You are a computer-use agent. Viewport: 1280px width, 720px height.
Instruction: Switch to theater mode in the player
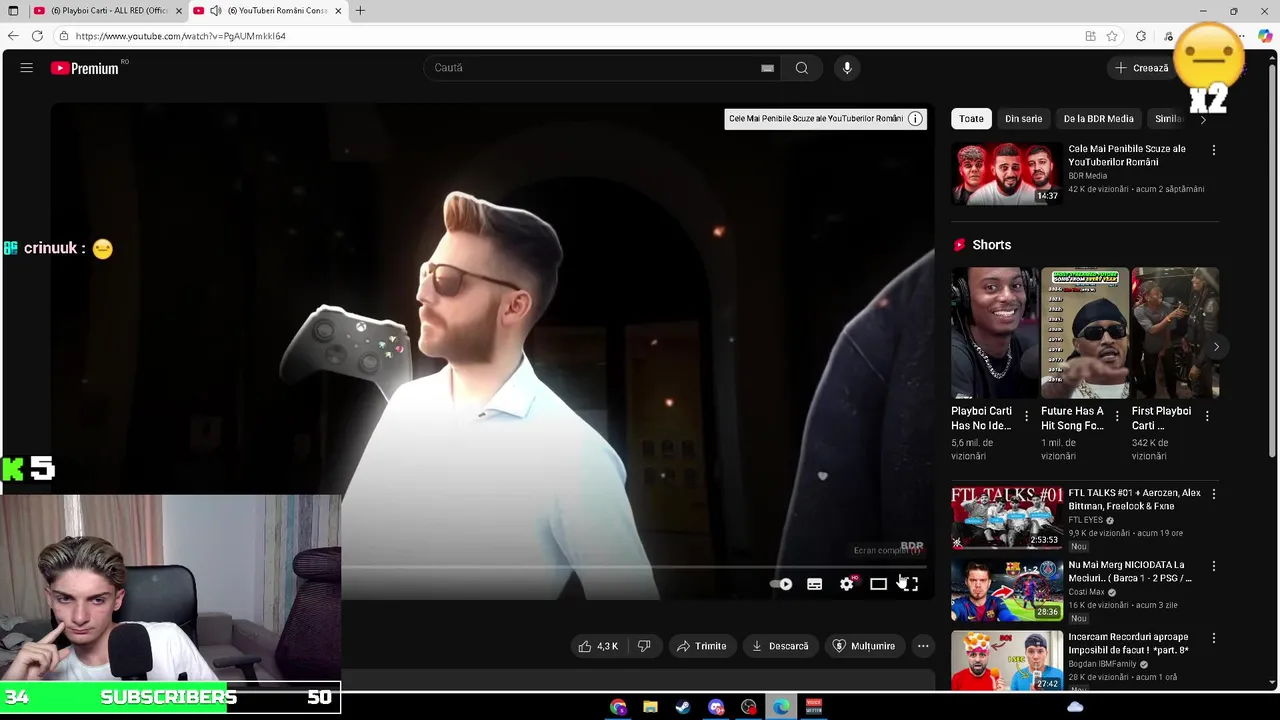coord(878,584)
